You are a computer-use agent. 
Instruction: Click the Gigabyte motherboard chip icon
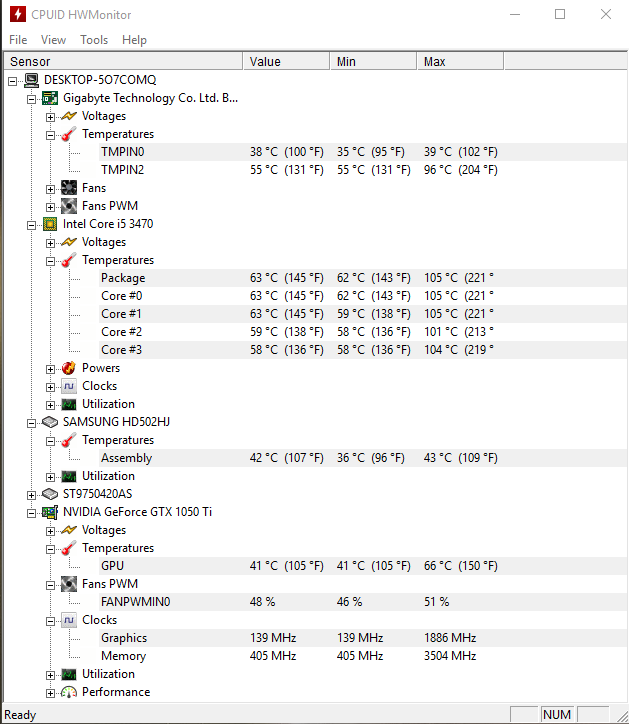click(50, 98)
